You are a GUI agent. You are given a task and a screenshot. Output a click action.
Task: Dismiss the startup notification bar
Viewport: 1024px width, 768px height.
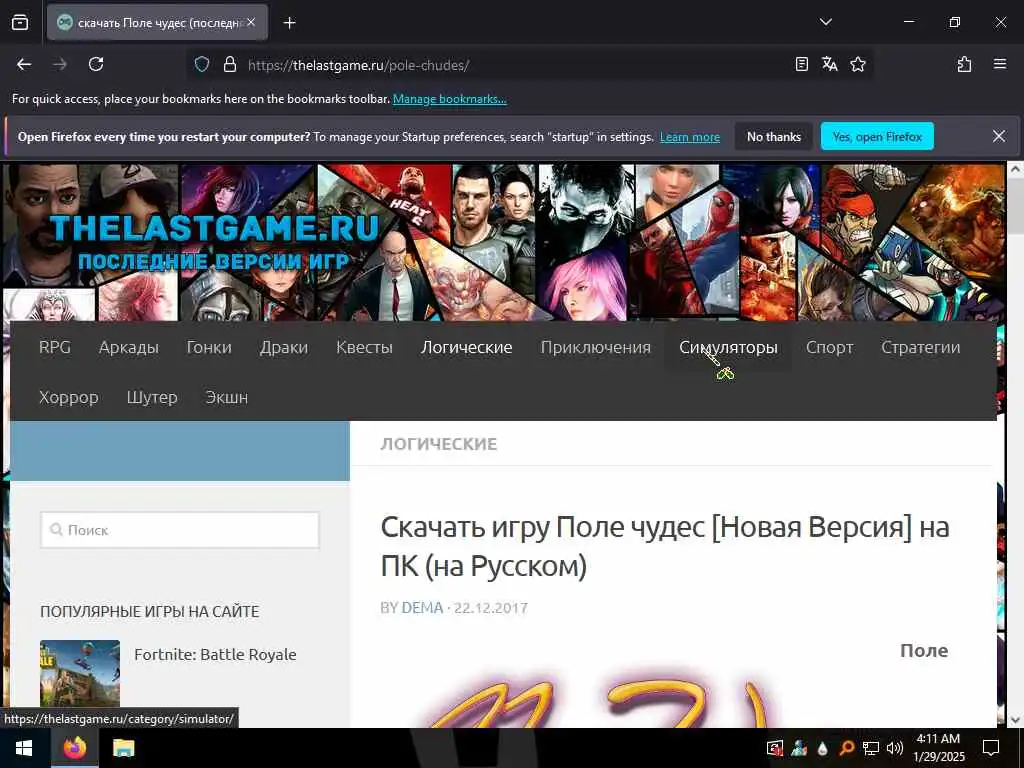(999, 136)
